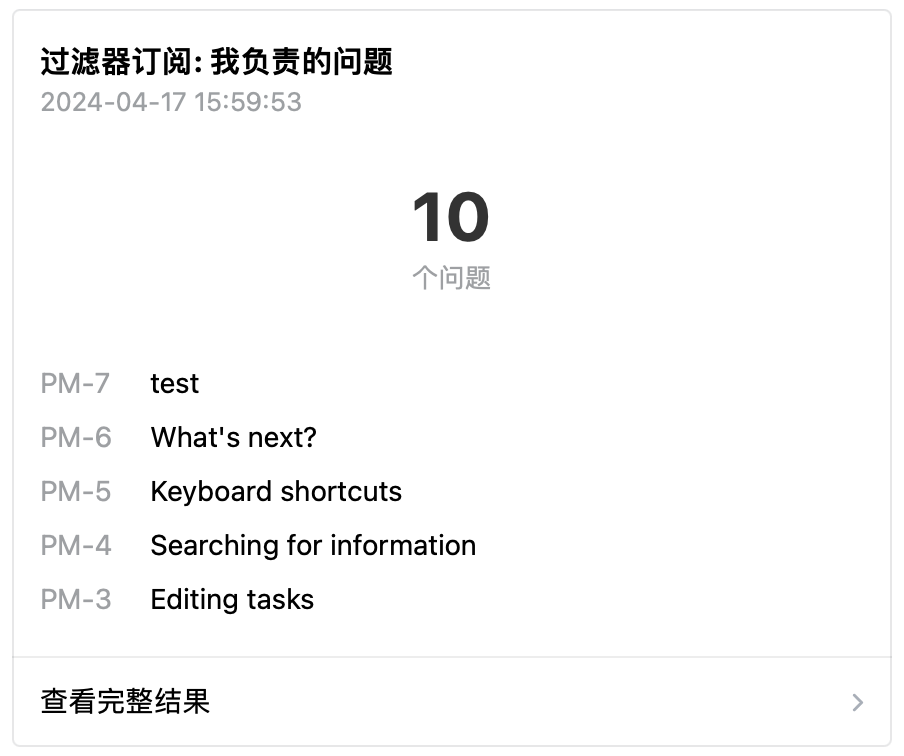Click the time 15:59:53

click(248, 102)
